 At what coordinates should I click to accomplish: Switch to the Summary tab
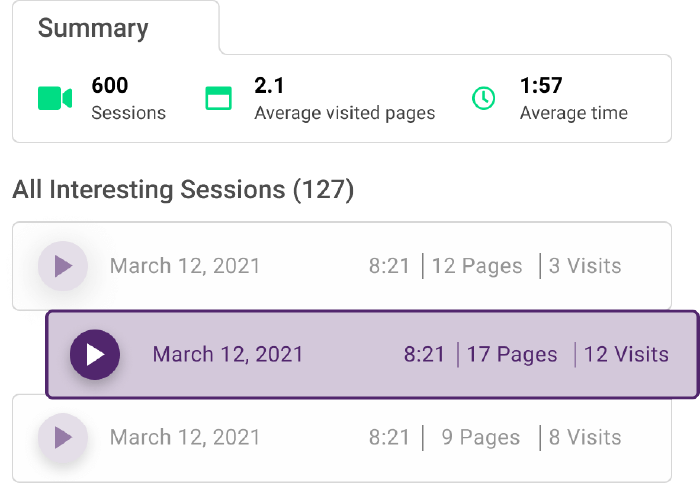(93, 28)
